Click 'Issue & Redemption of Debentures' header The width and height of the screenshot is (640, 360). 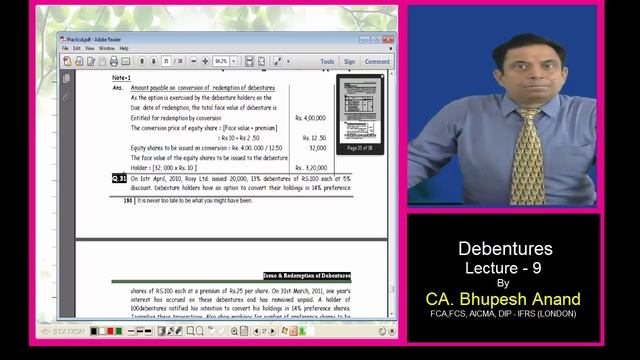click(307, 276)
